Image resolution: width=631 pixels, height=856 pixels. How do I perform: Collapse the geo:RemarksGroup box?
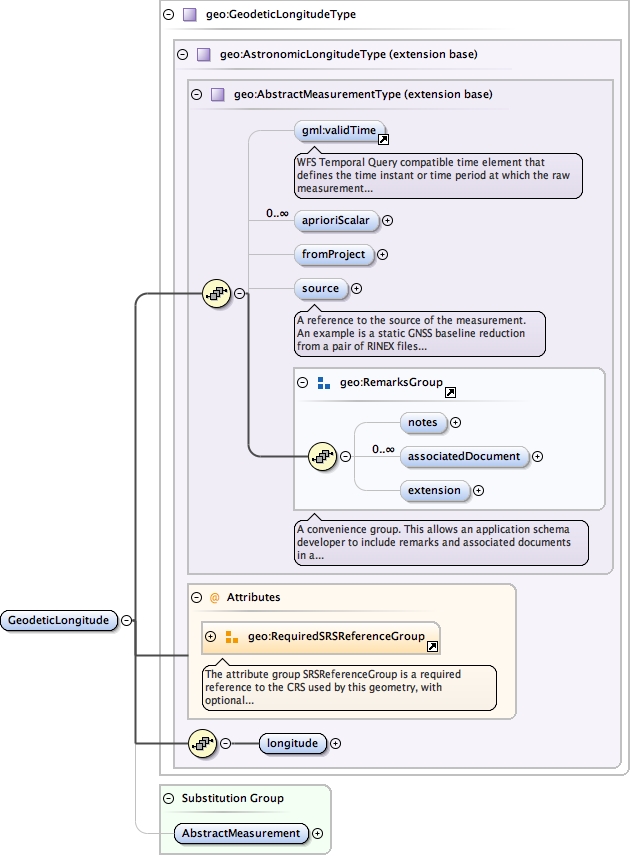tap(302, 383)
